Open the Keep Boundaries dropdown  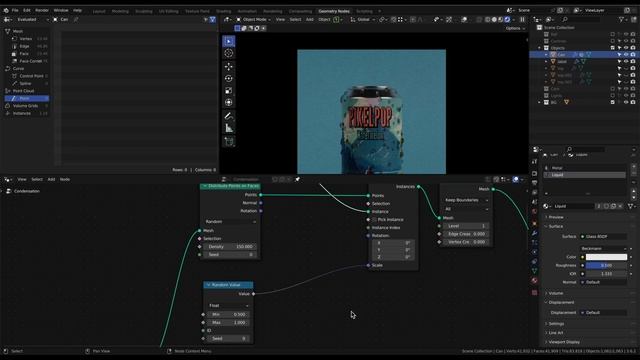click(x=466, y=200)
